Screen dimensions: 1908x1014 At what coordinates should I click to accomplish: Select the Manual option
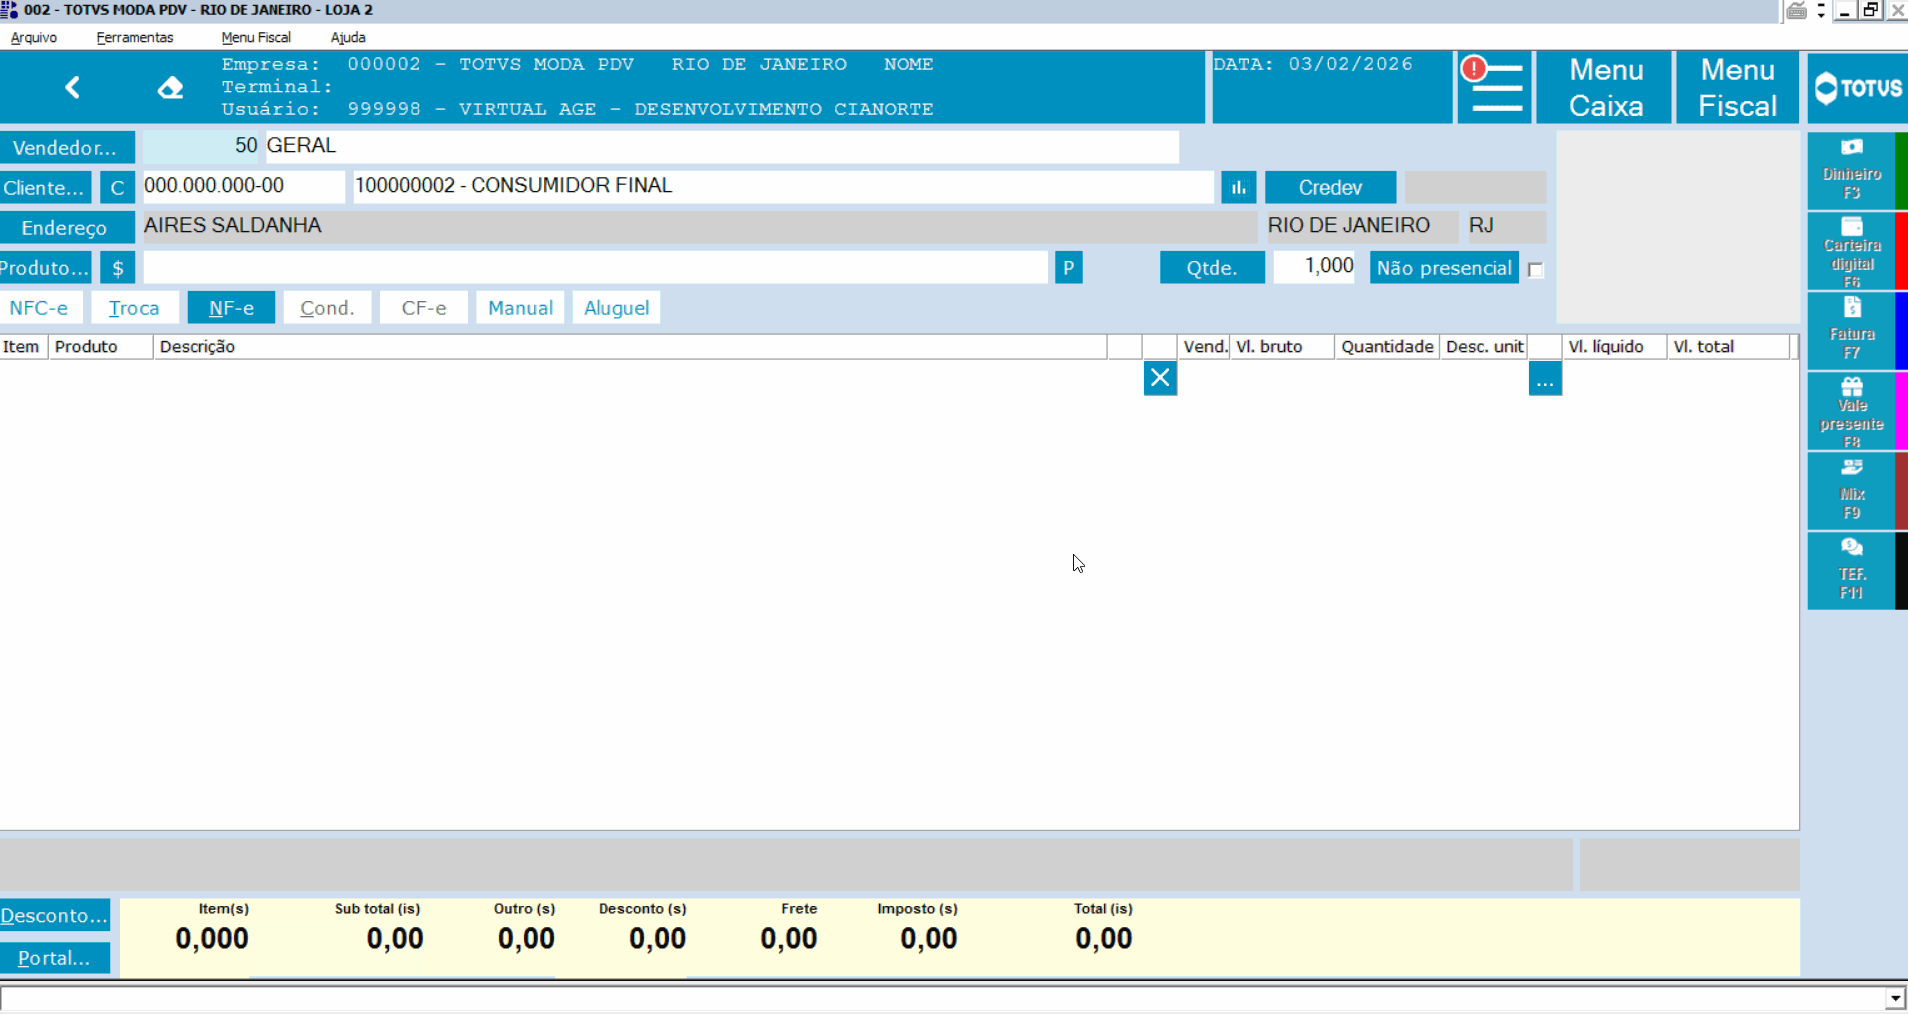pos(520,308)
